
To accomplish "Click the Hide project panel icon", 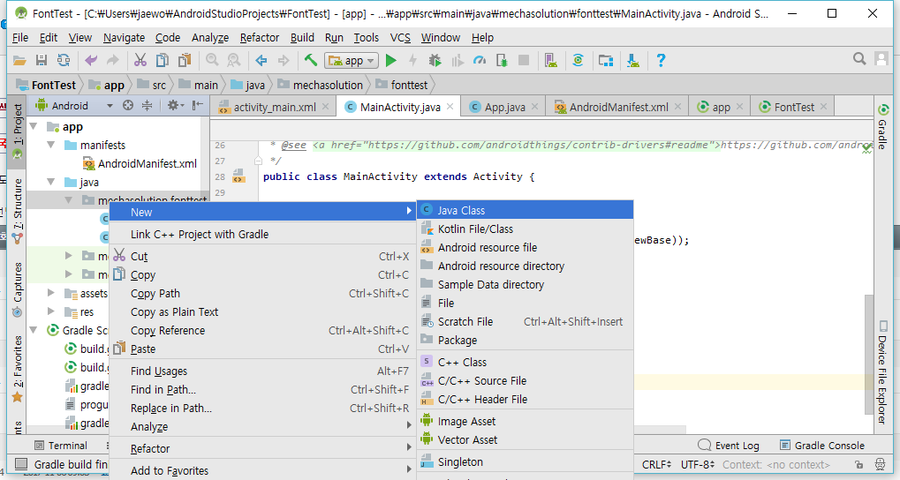I will (197, 105).
